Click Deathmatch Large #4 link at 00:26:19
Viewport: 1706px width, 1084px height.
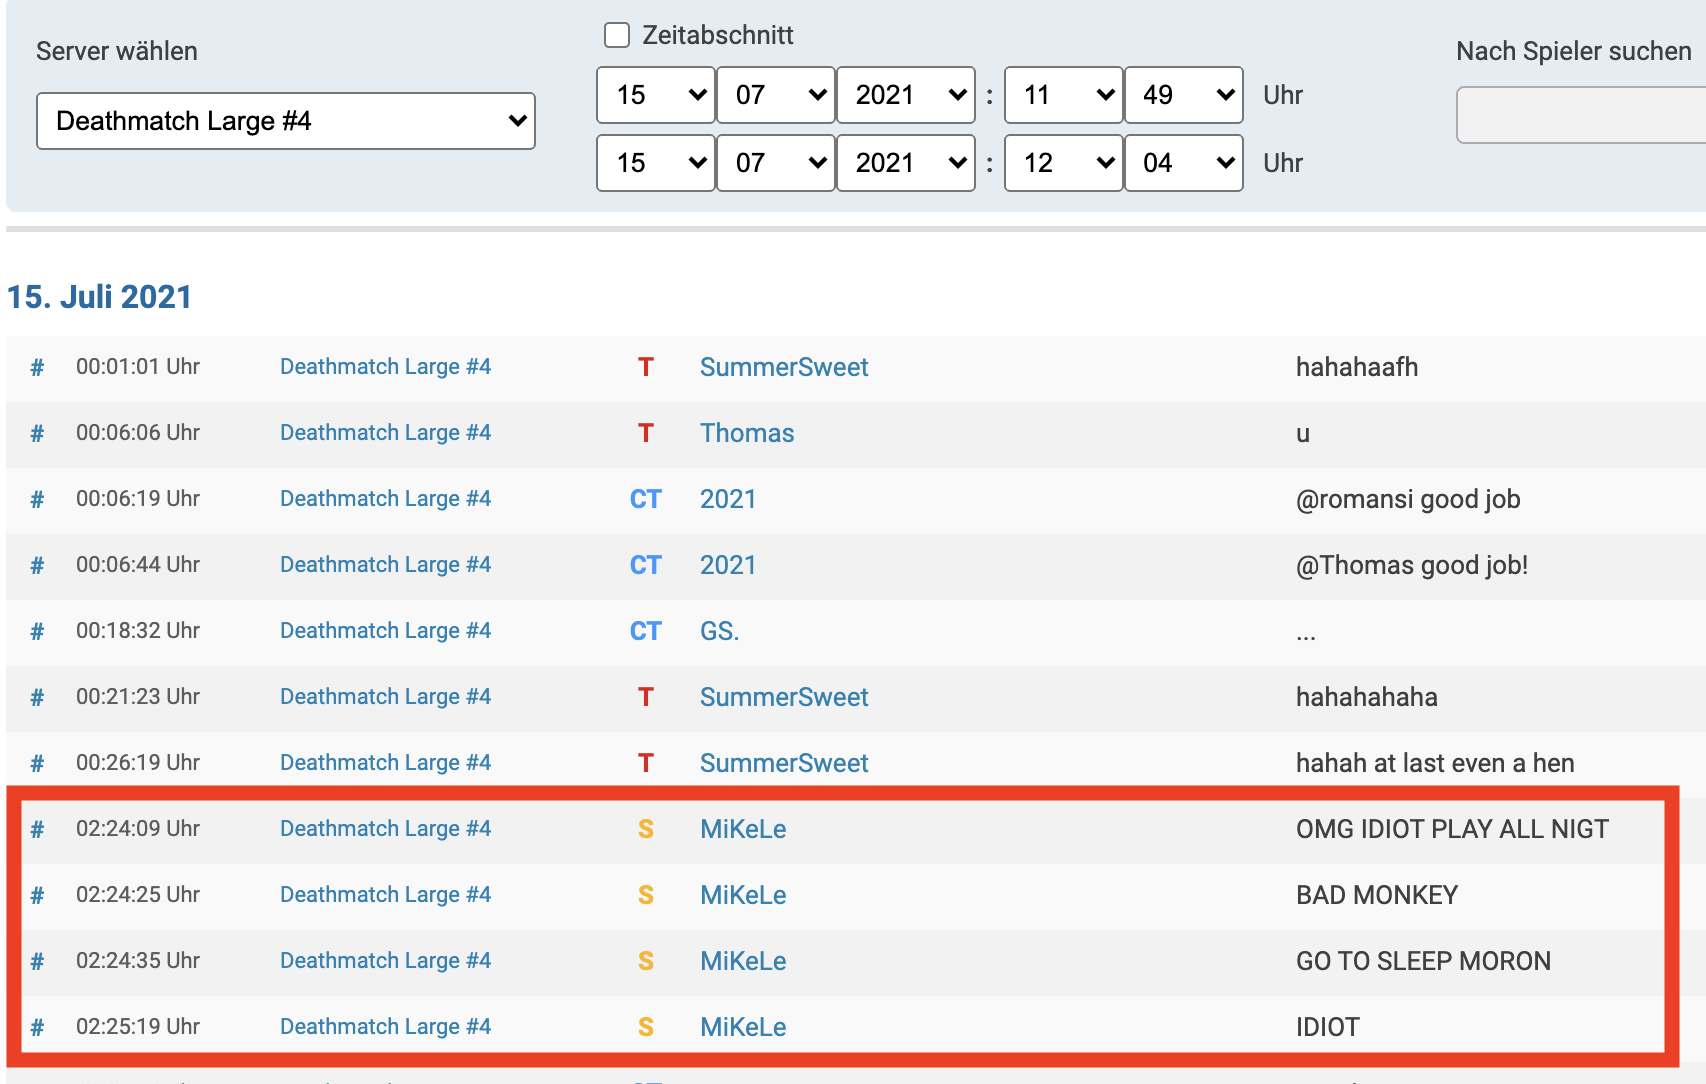click(385, 763)
